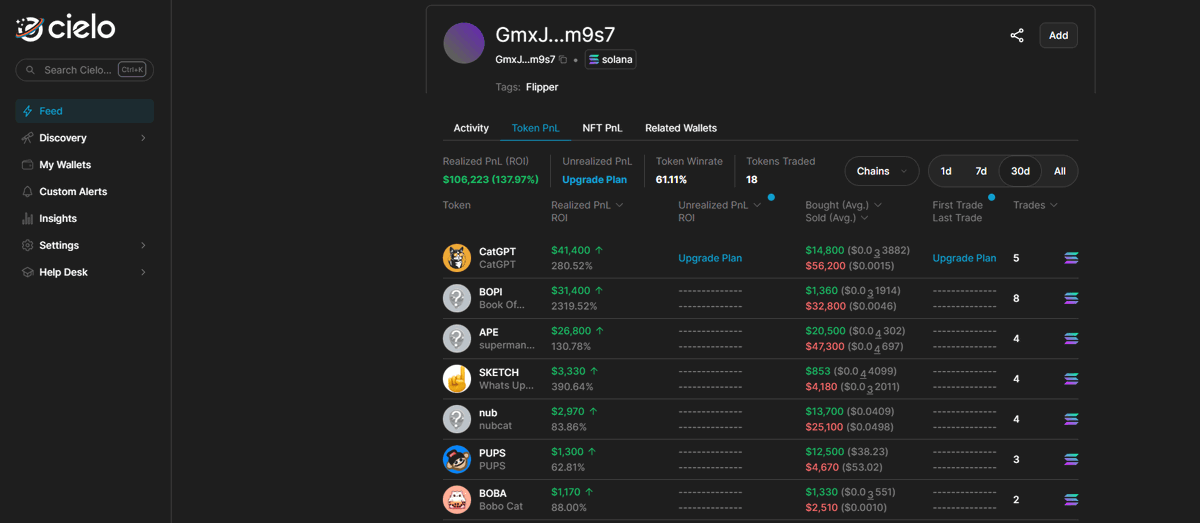This screenshot has height=523, width=1200.
Task: Open Feed in the sidebar
Action: click(85, 111)
